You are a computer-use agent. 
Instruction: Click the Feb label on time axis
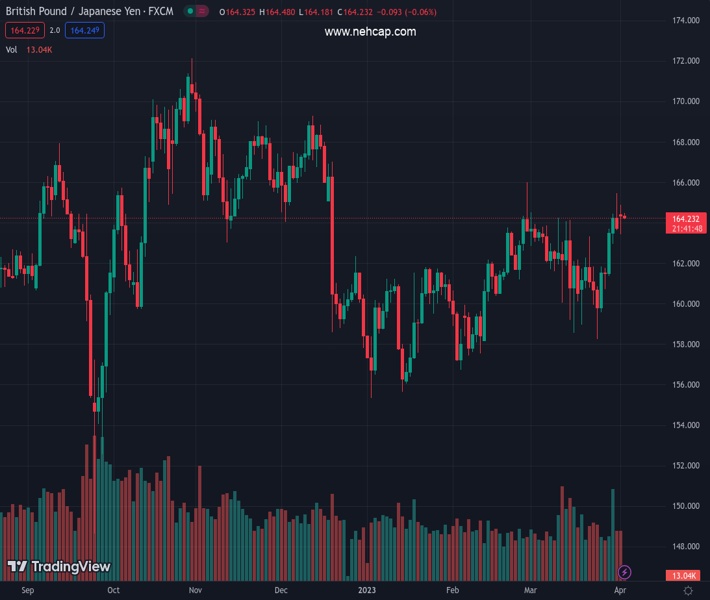pyautogui.click(x=452, y=590)
